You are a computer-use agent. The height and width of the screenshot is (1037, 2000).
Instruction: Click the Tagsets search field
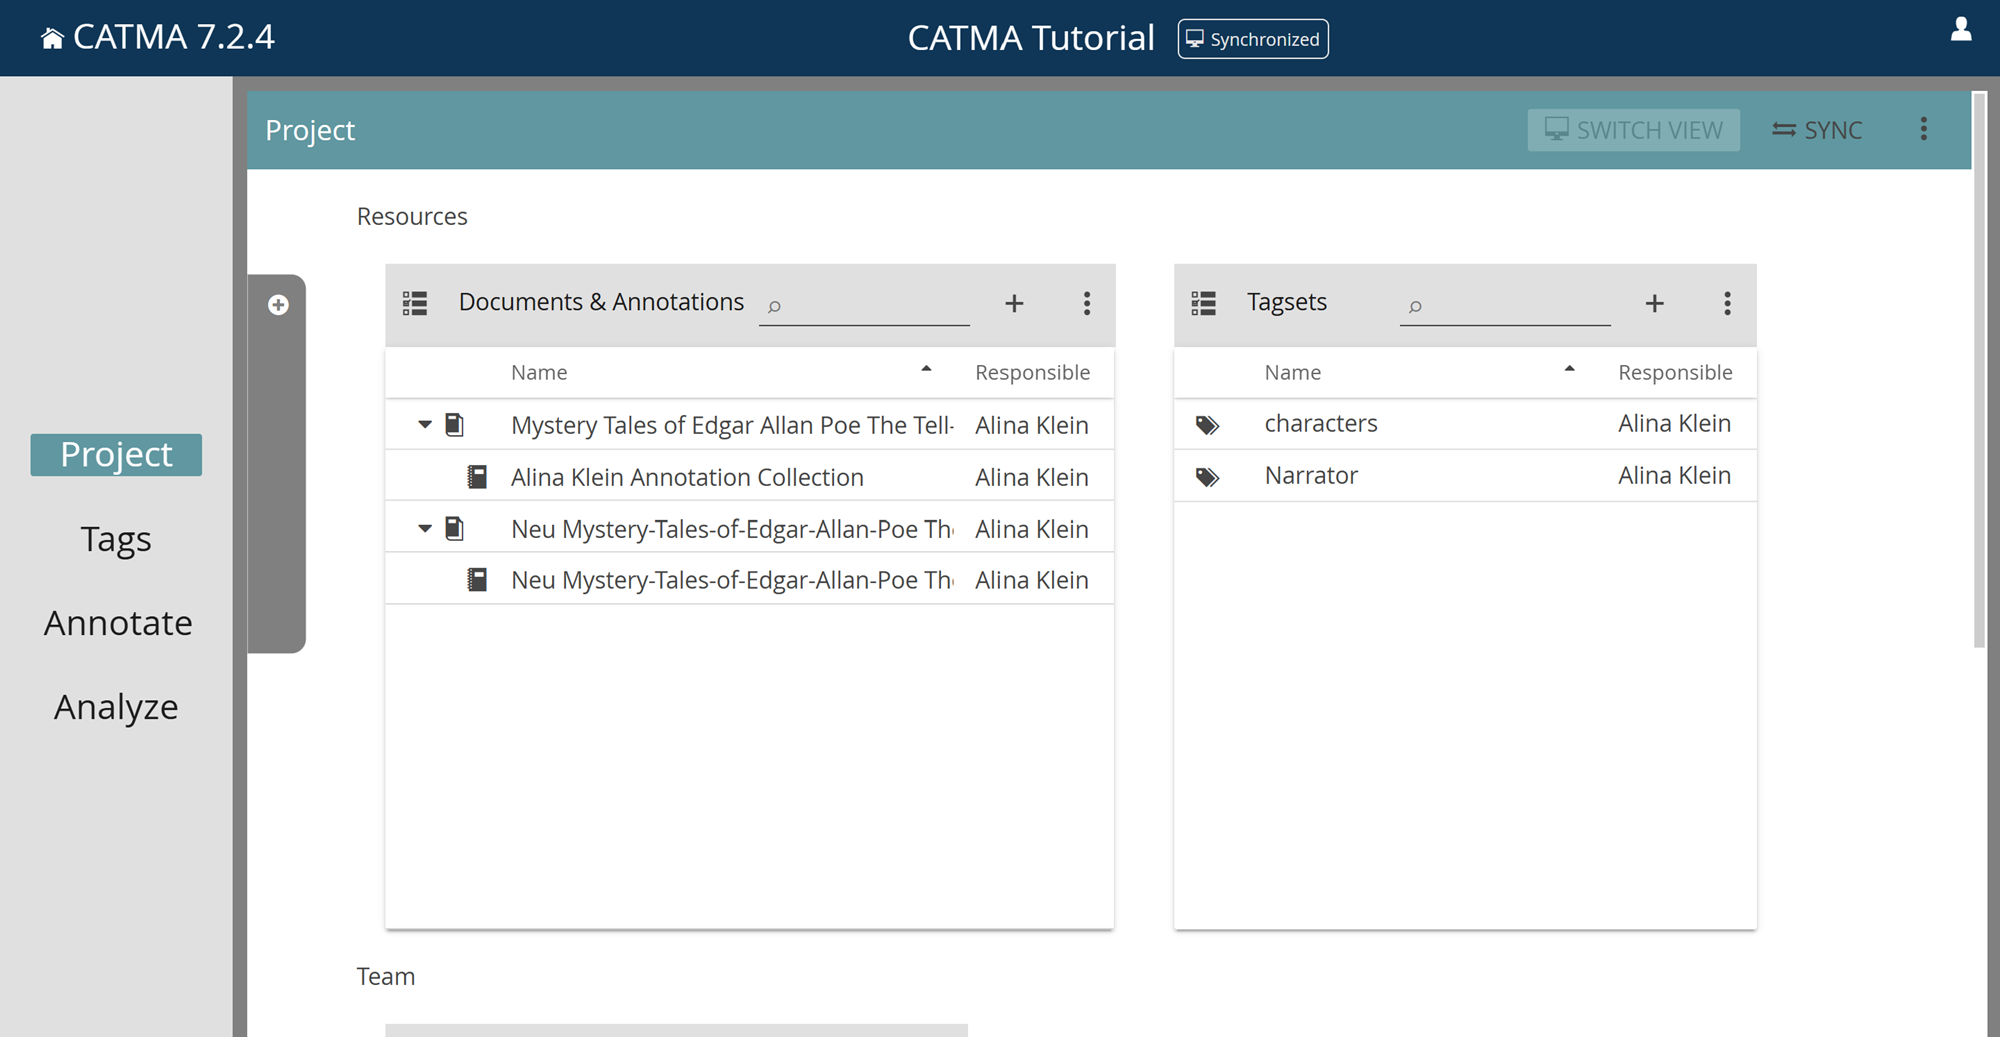pos(1505,306)
